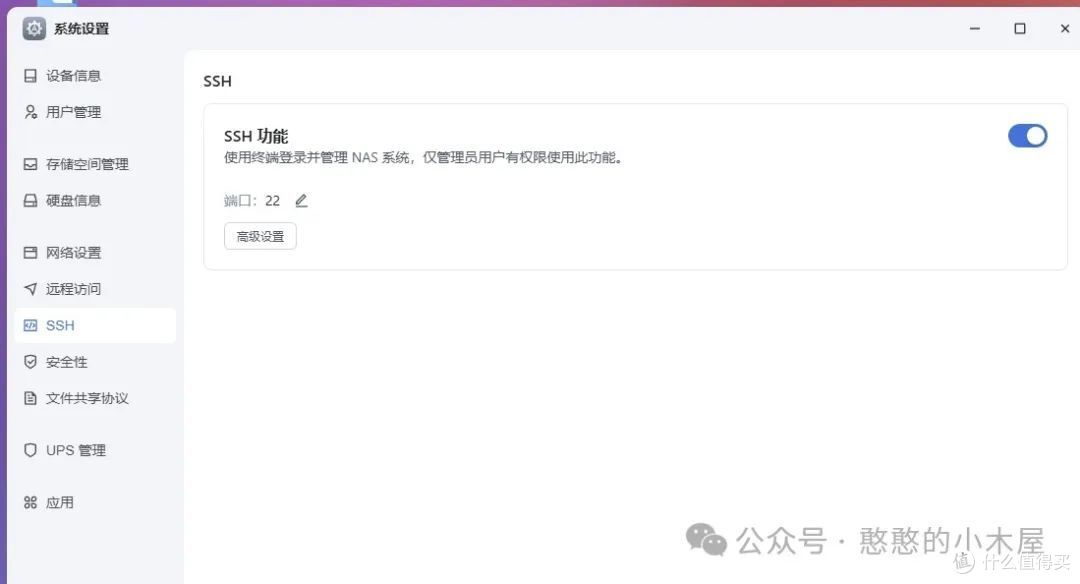Viewport: 1080px width, 584px height.
Task: Switch to 远程访问 settings
Action: pyautogui.click(x=95, y=289)
